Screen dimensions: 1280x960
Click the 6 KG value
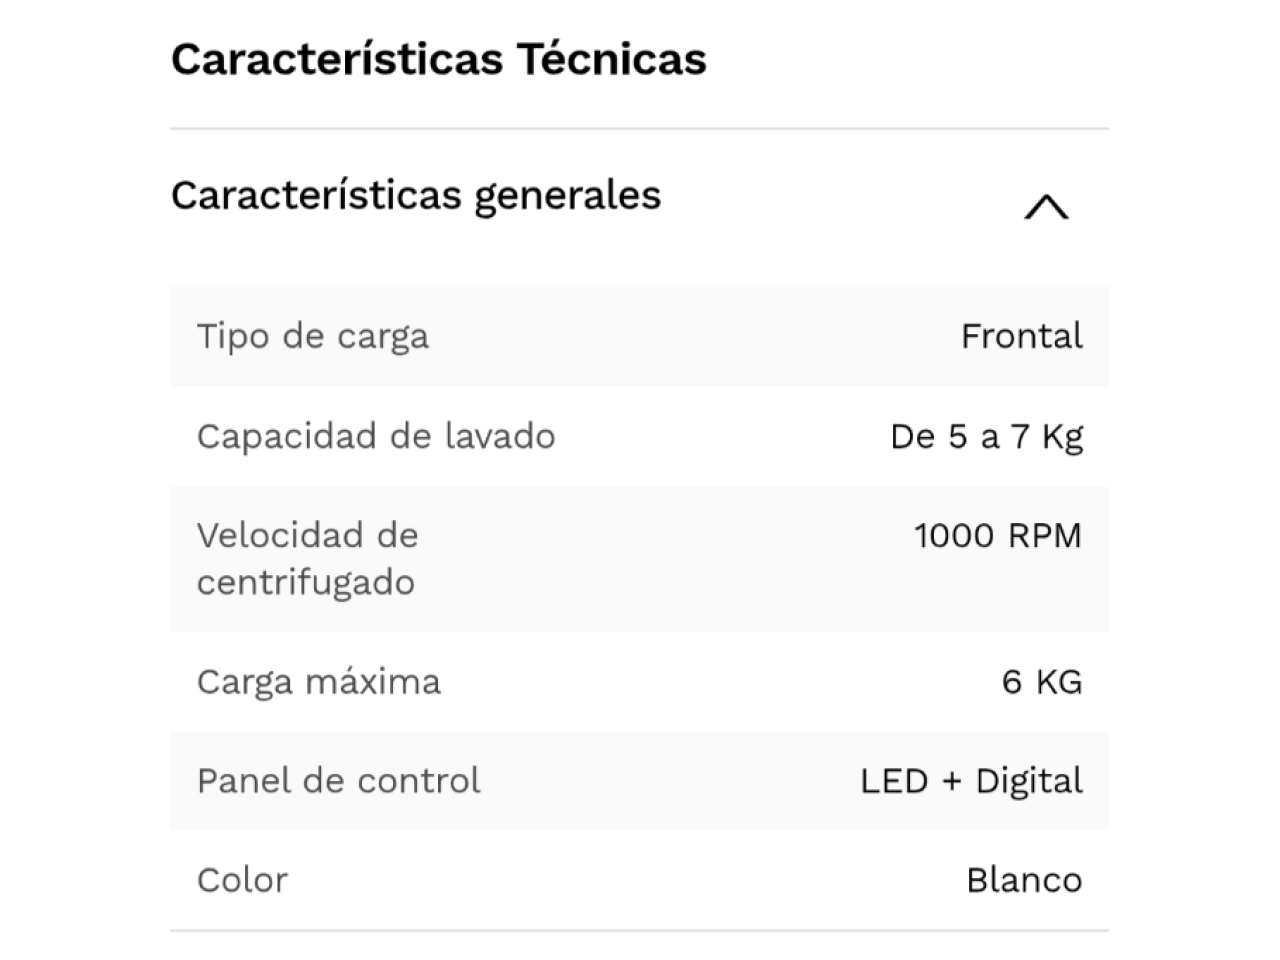click(x=1042, y=682)
